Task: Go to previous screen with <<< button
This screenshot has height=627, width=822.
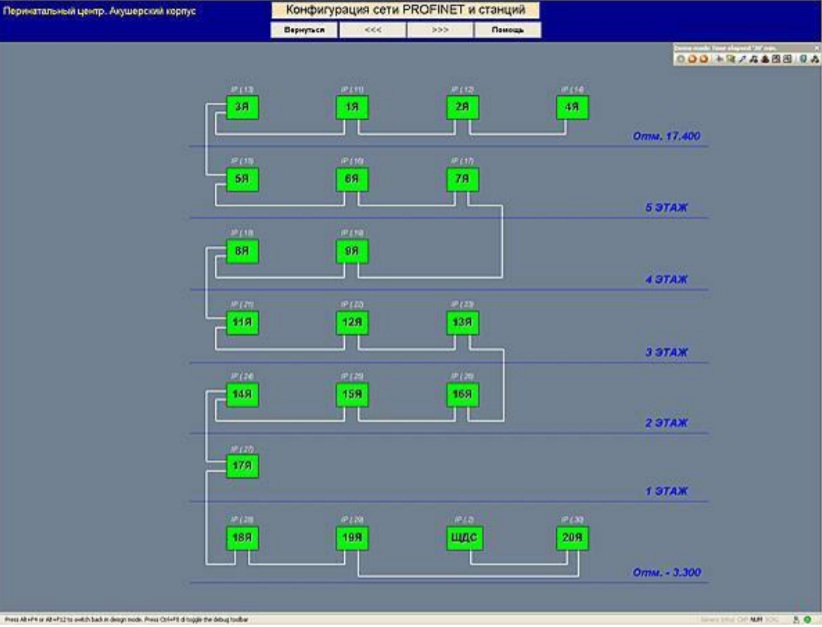Action: pos(372,30)
